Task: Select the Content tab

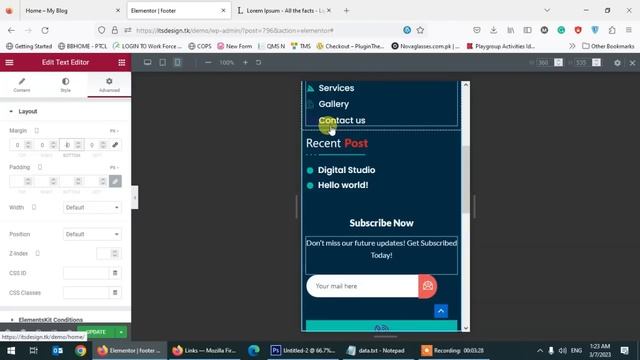Action: 22,85
